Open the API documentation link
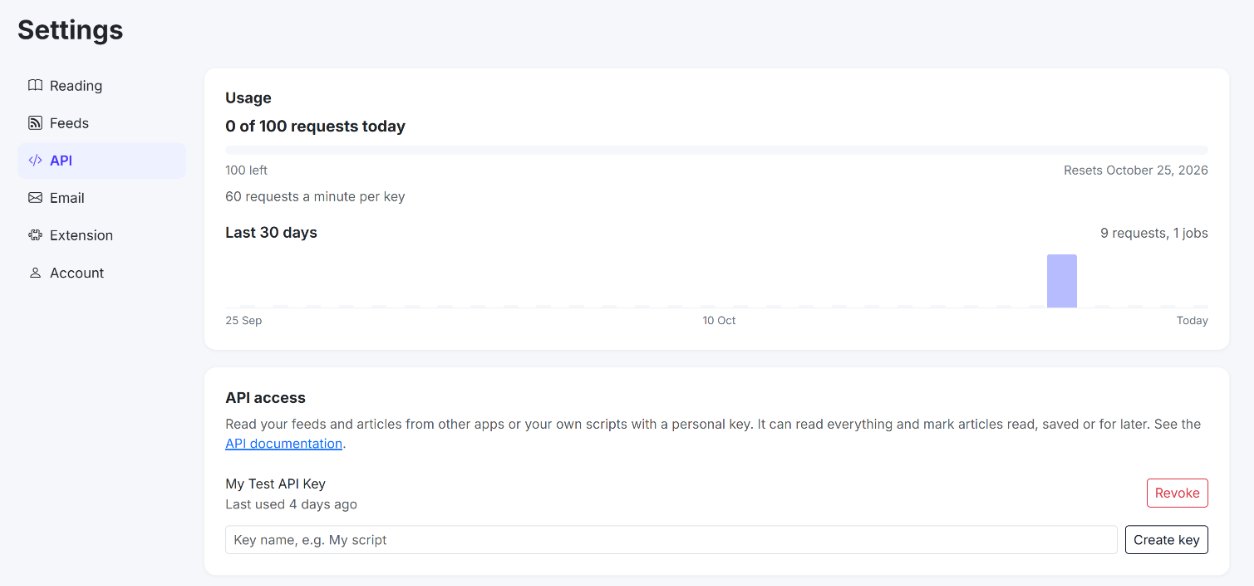The width and height of the screenshot is (1254, 586). 284,443
